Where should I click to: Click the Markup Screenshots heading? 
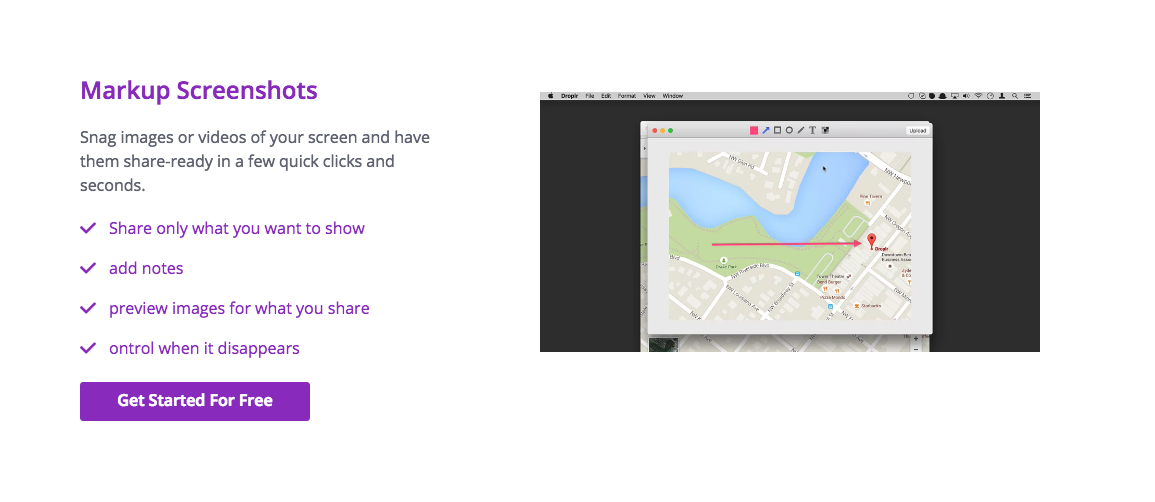click(x=199, y=91)
